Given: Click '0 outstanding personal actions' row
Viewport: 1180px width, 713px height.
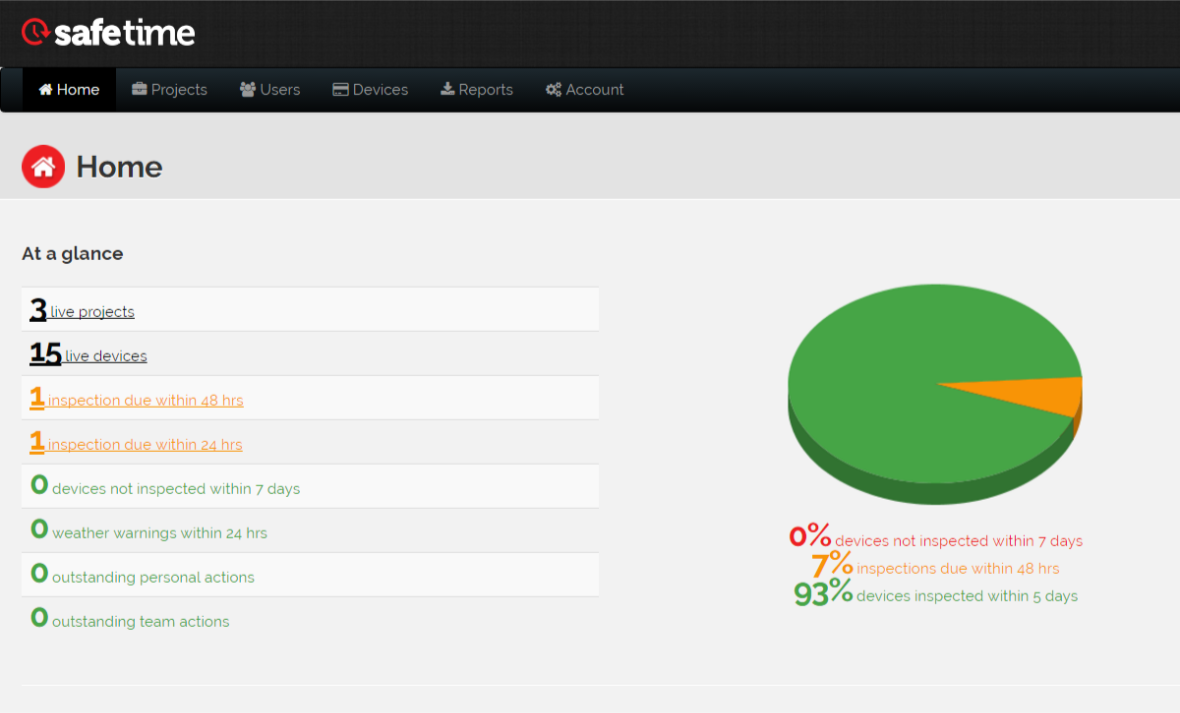Looking at the screenshot, I should (x=310, y=575).
